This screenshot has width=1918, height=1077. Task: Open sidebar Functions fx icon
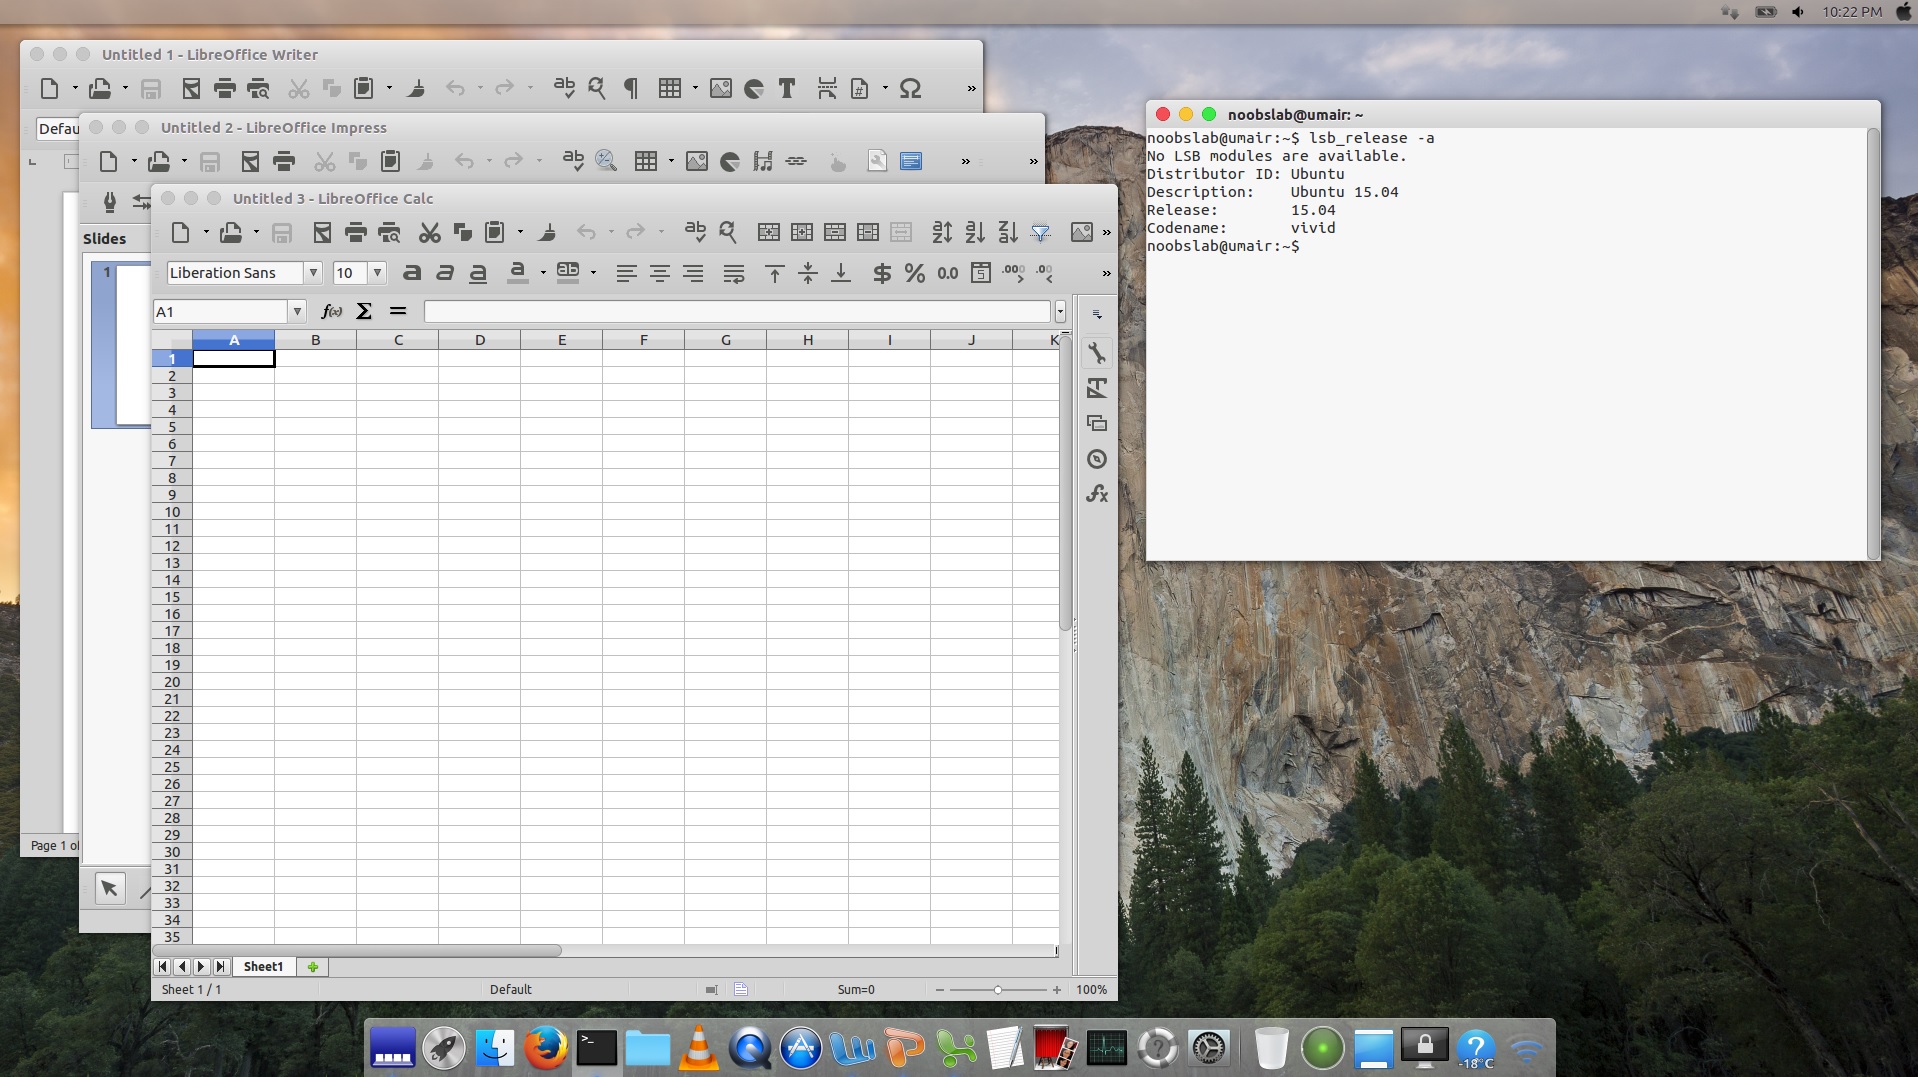pos(1097,494)
